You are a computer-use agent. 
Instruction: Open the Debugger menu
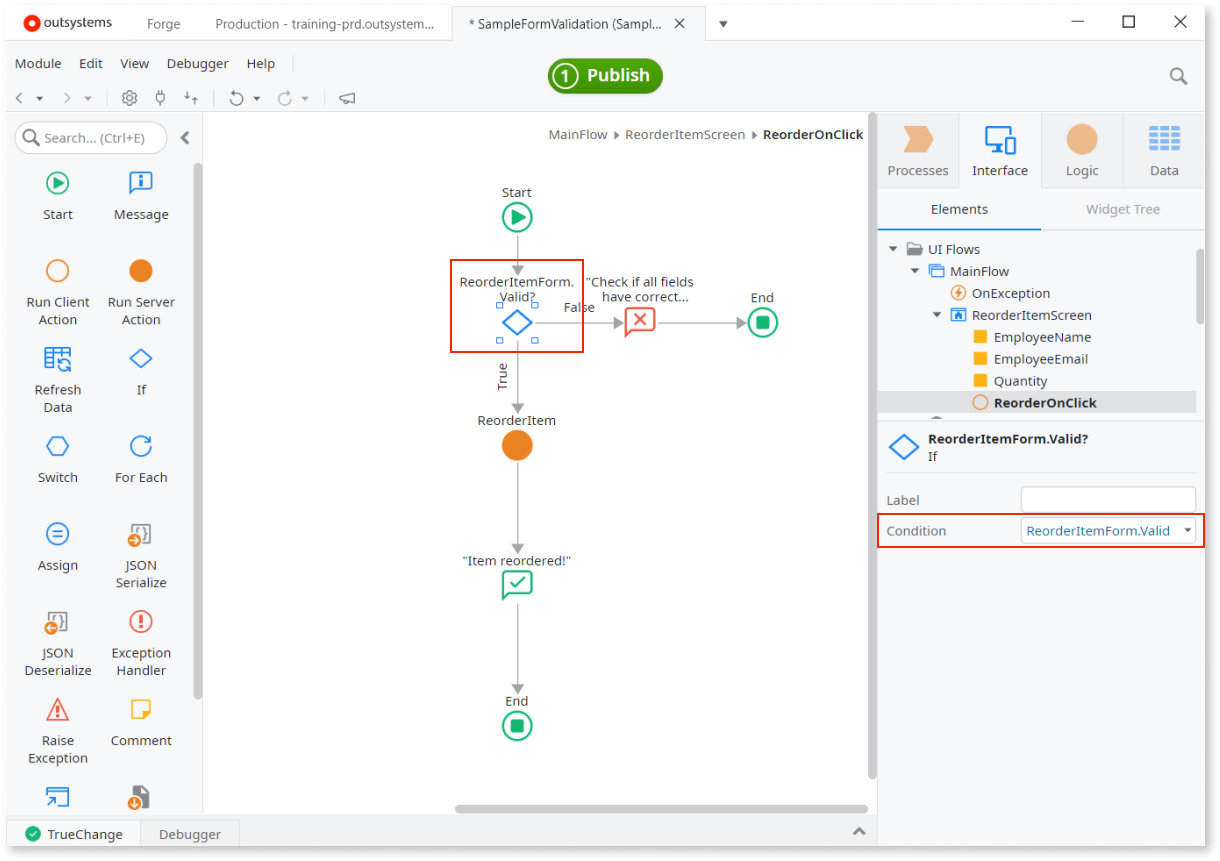197,63
